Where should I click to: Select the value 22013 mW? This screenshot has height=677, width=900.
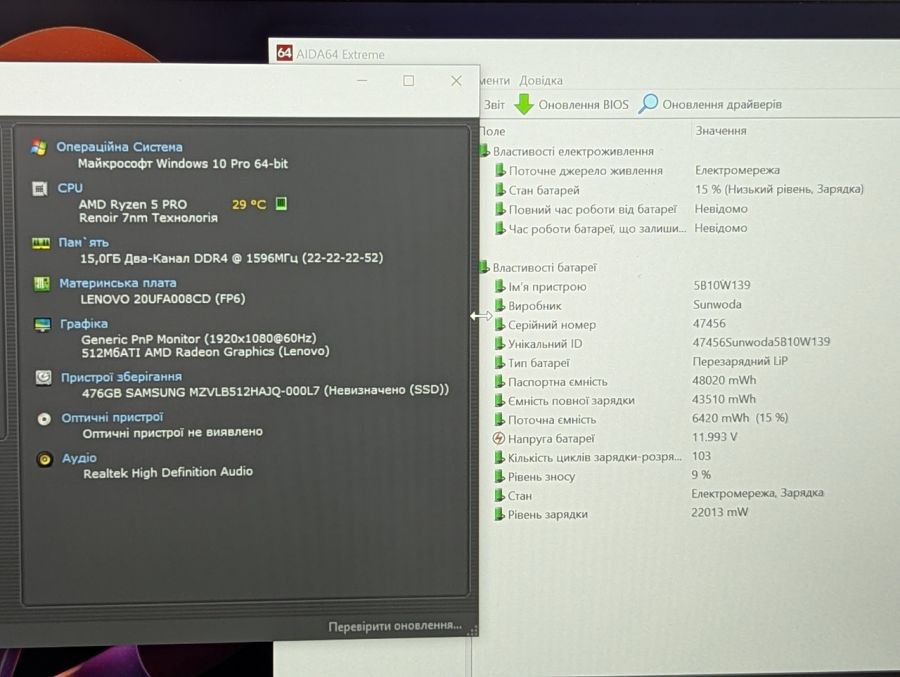point(720,512)
